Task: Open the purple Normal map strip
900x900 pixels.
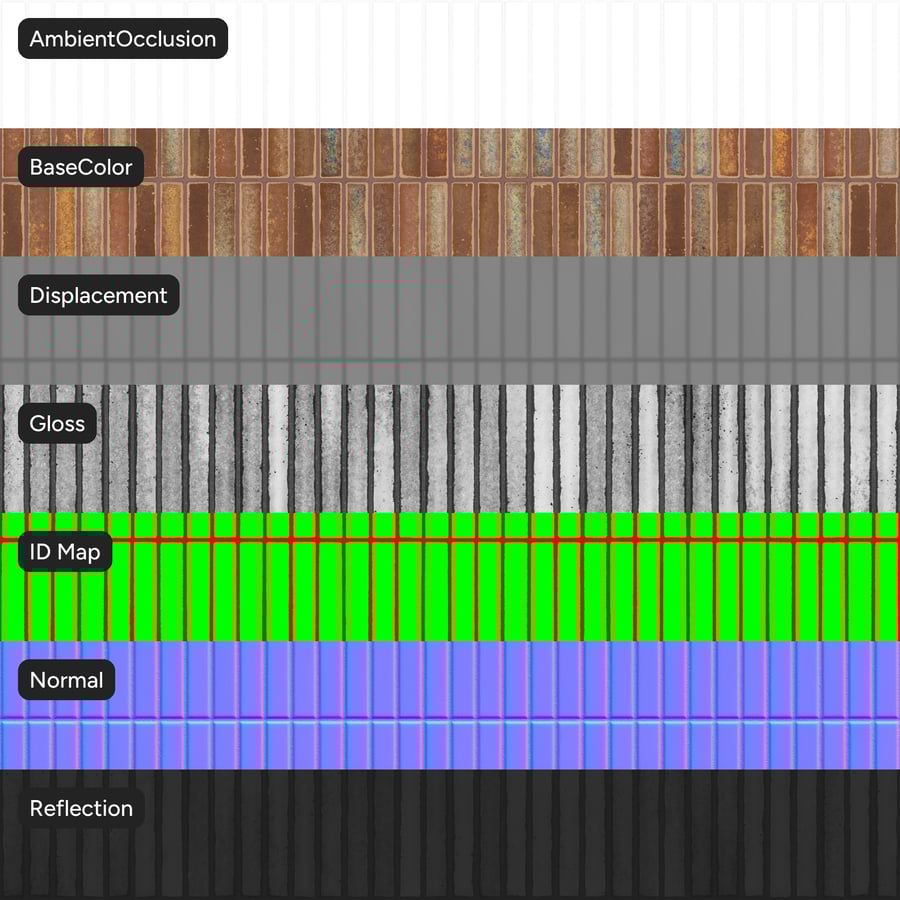Action: pyautogui.click(x=450, y=705)
